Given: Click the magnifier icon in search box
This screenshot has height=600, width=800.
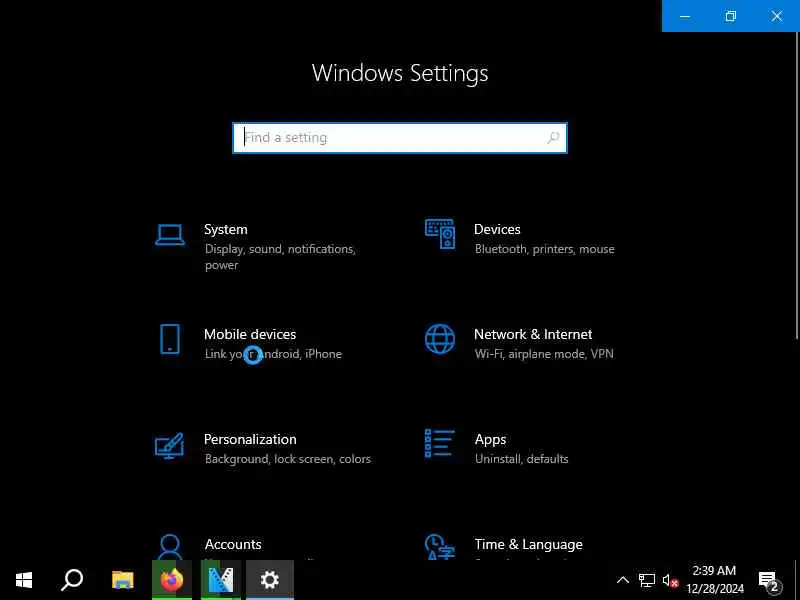Looking at the screenshot, I should tap(553, 138).
